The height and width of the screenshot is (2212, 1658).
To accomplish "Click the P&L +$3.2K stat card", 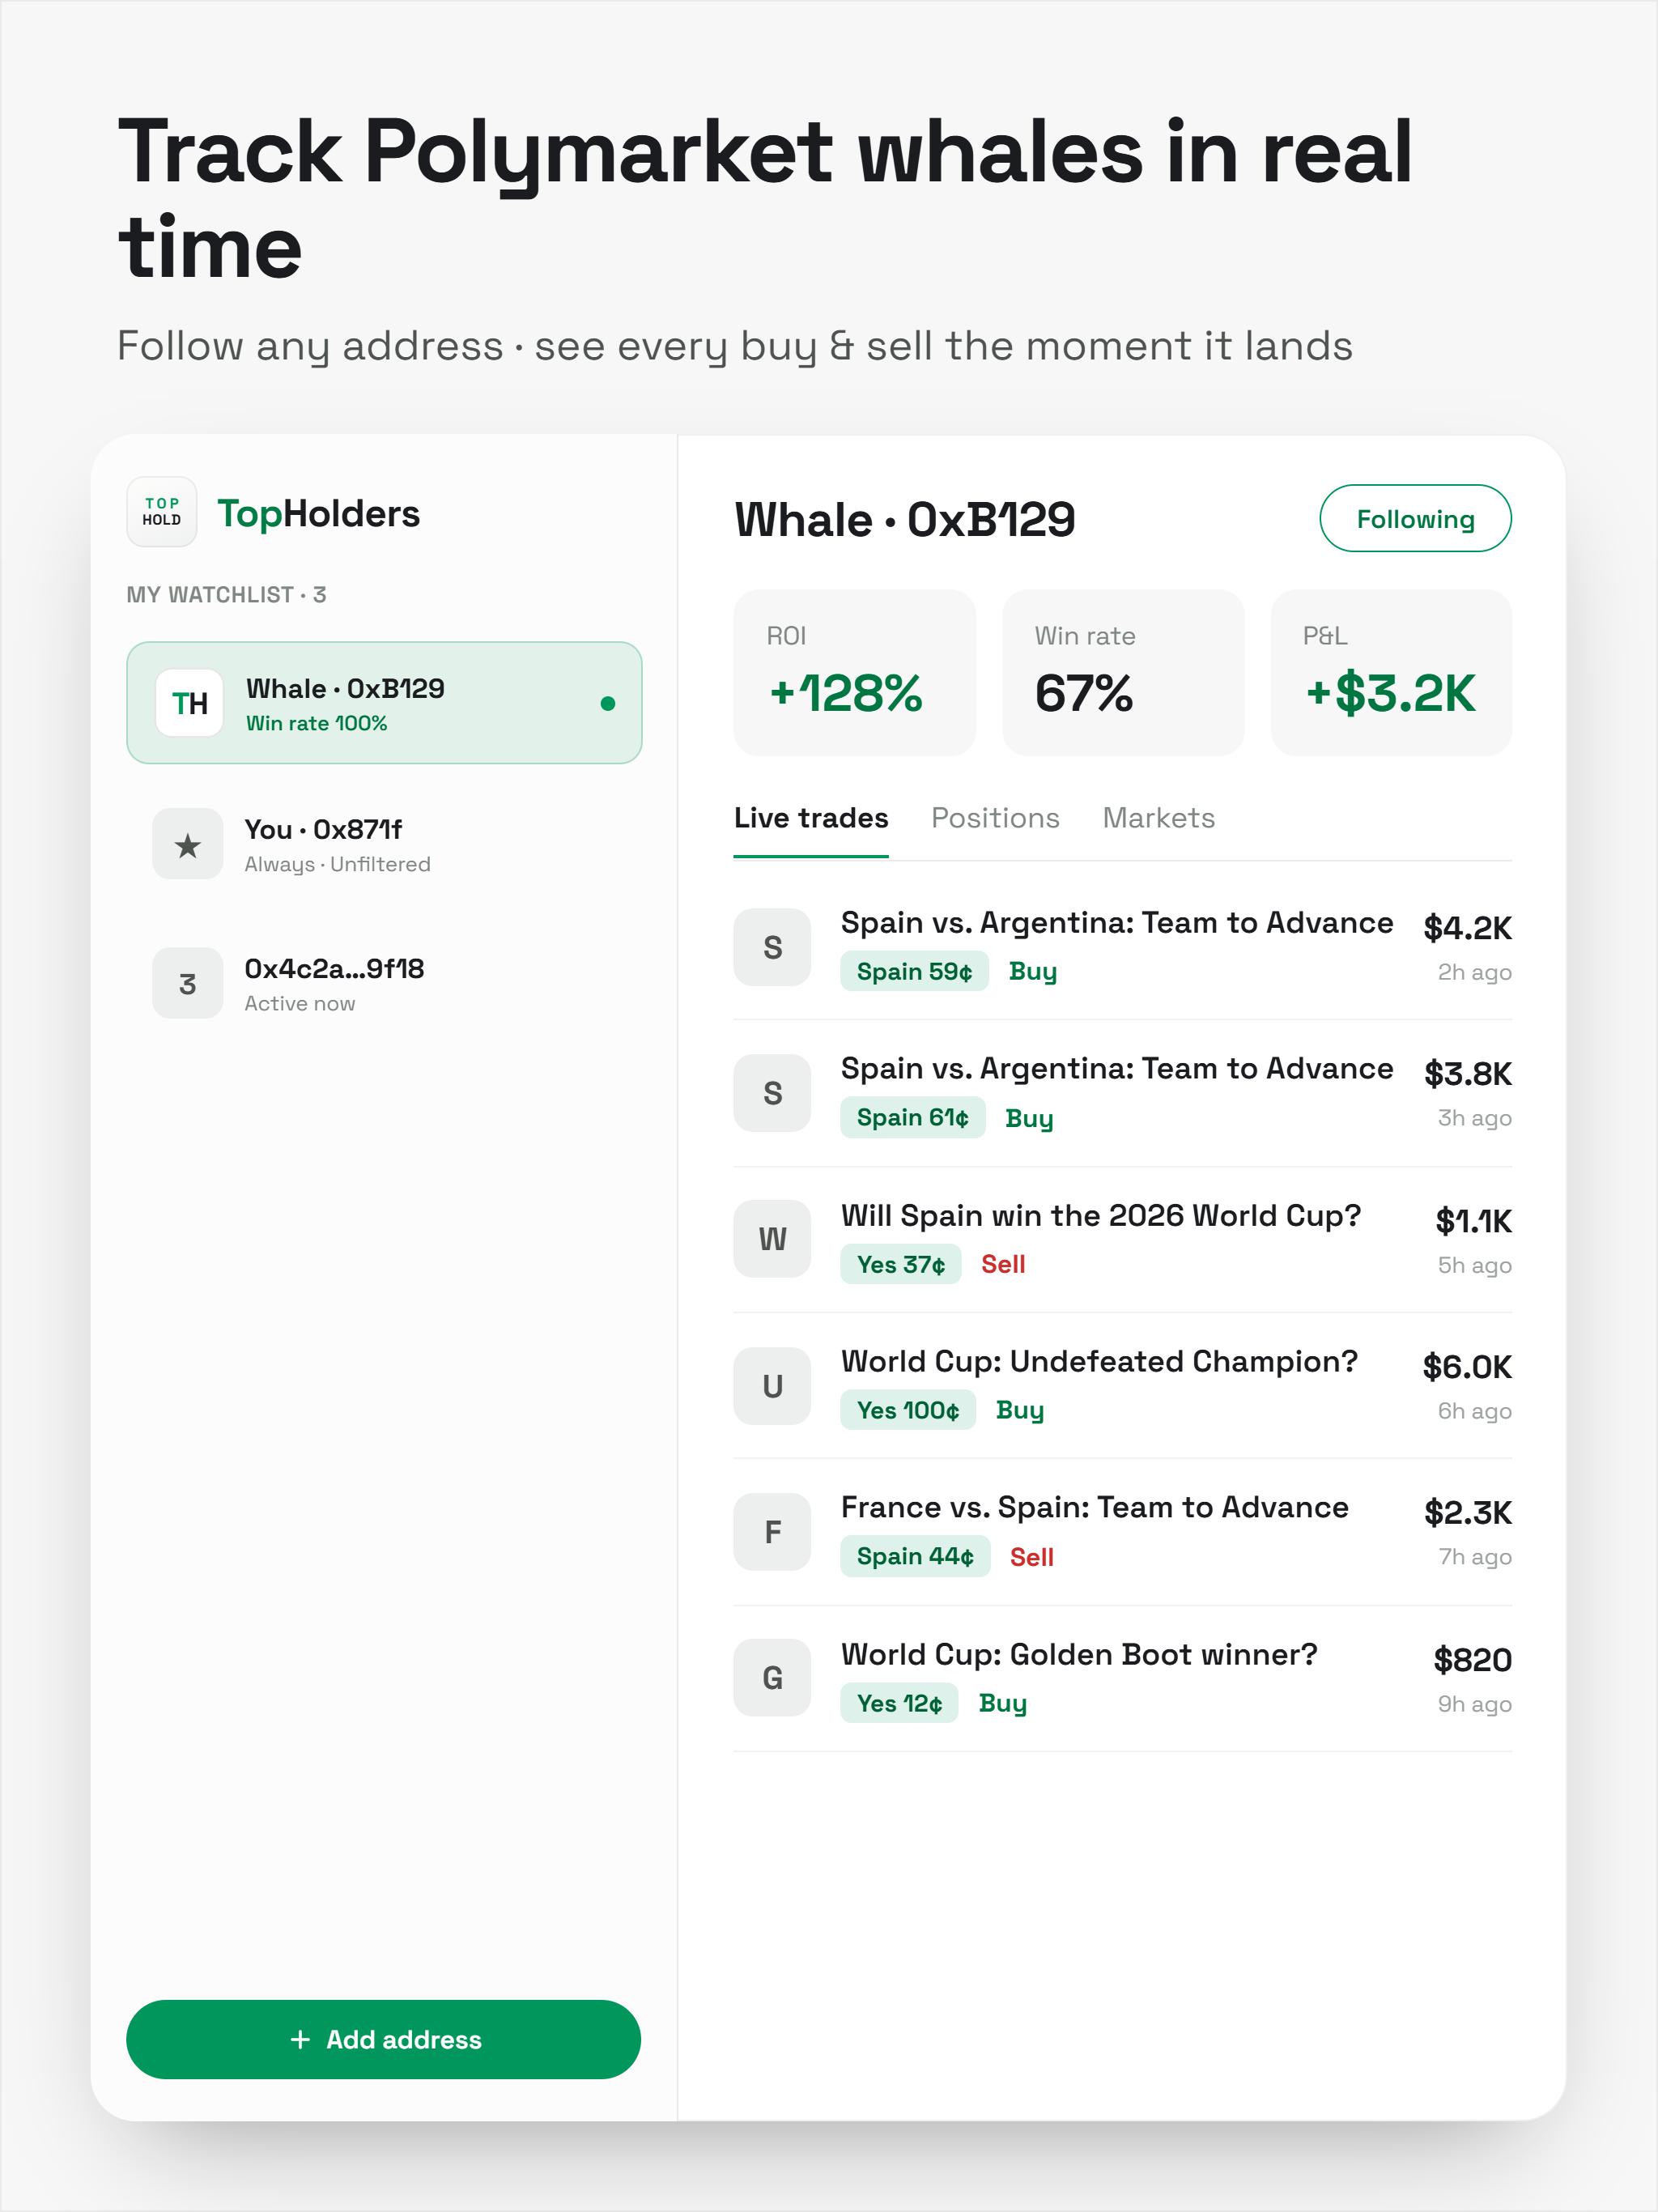I will point(1391,672).
